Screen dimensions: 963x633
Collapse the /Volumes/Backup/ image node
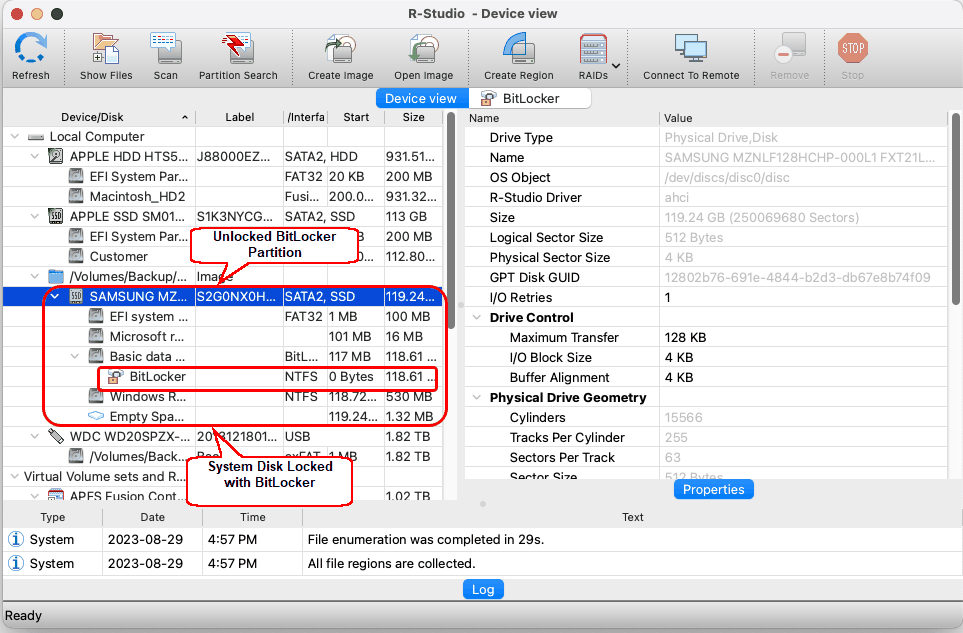pyautogui.click(x=35, y=276)
